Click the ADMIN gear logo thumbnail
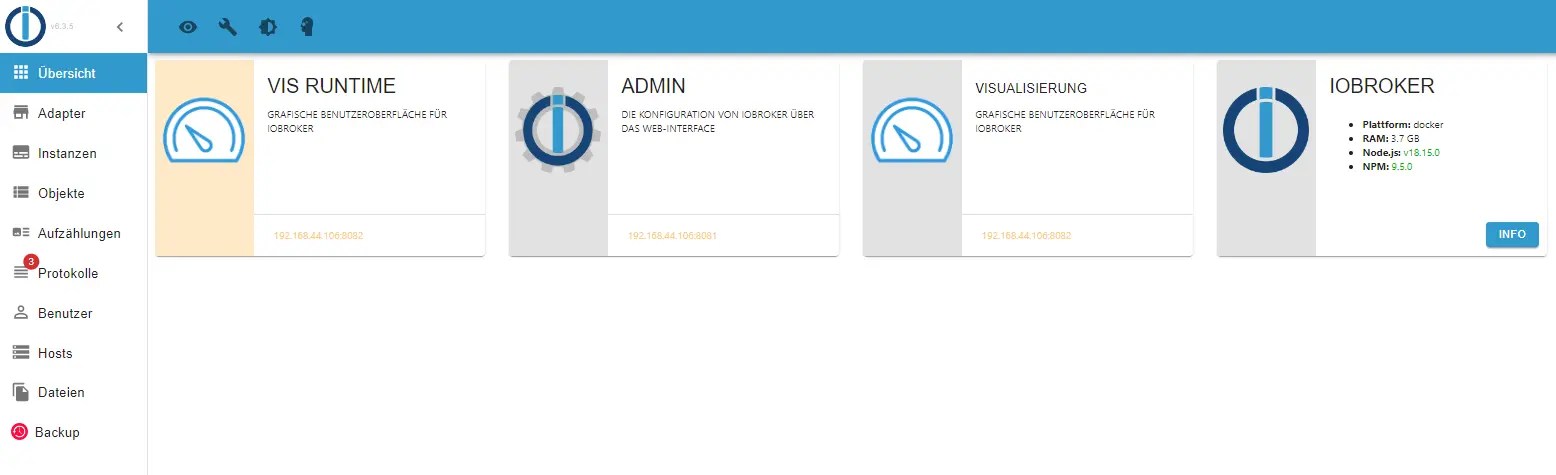Image resolution: width=1556 pixels, height=475 pixels. coord(558,130)
